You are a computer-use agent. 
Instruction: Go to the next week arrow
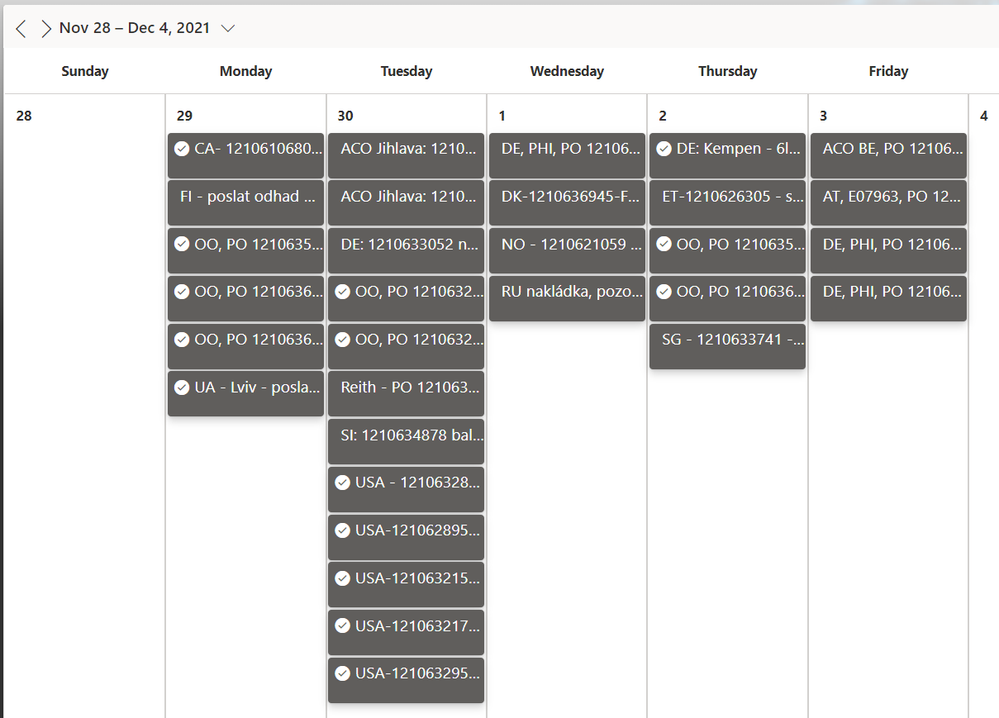[x=46, y=29]
